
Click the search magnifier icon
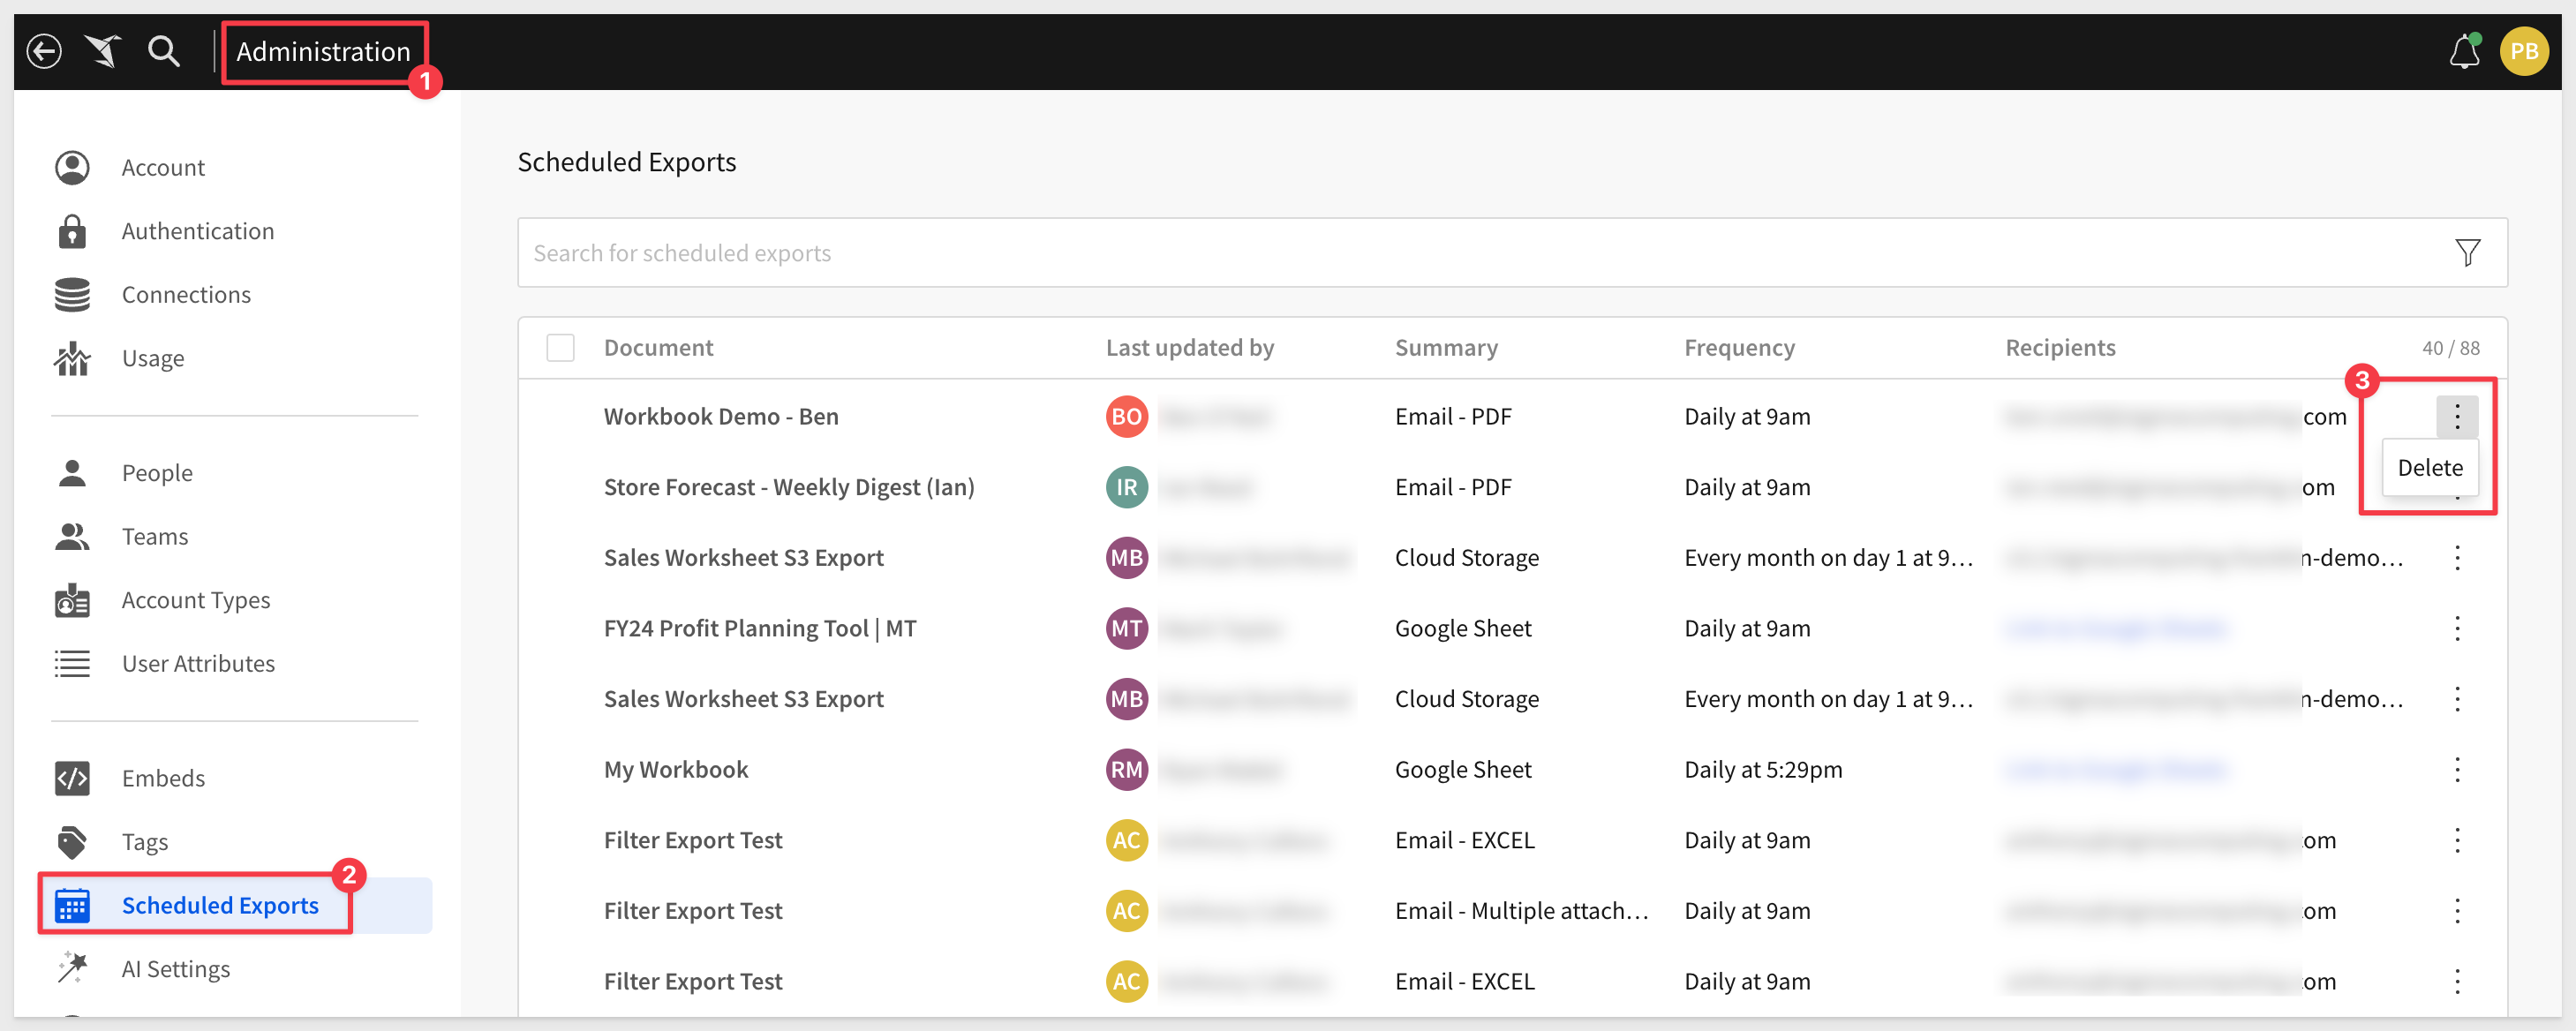[x=164, y=51]
